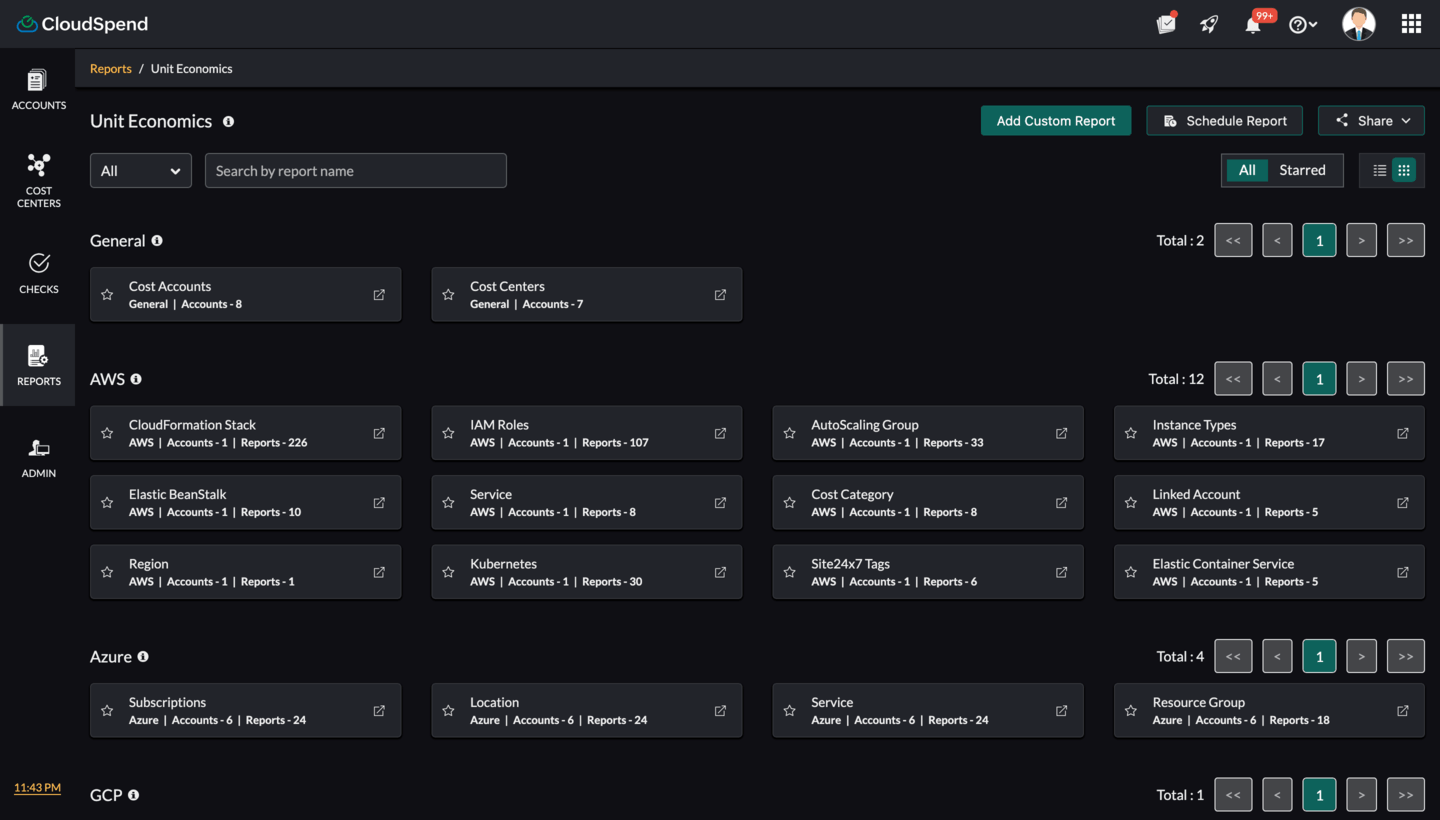Go to Admin section in sidebar
The width and height of the screenshot is (1440, 820).
click(x=38, y=458)
